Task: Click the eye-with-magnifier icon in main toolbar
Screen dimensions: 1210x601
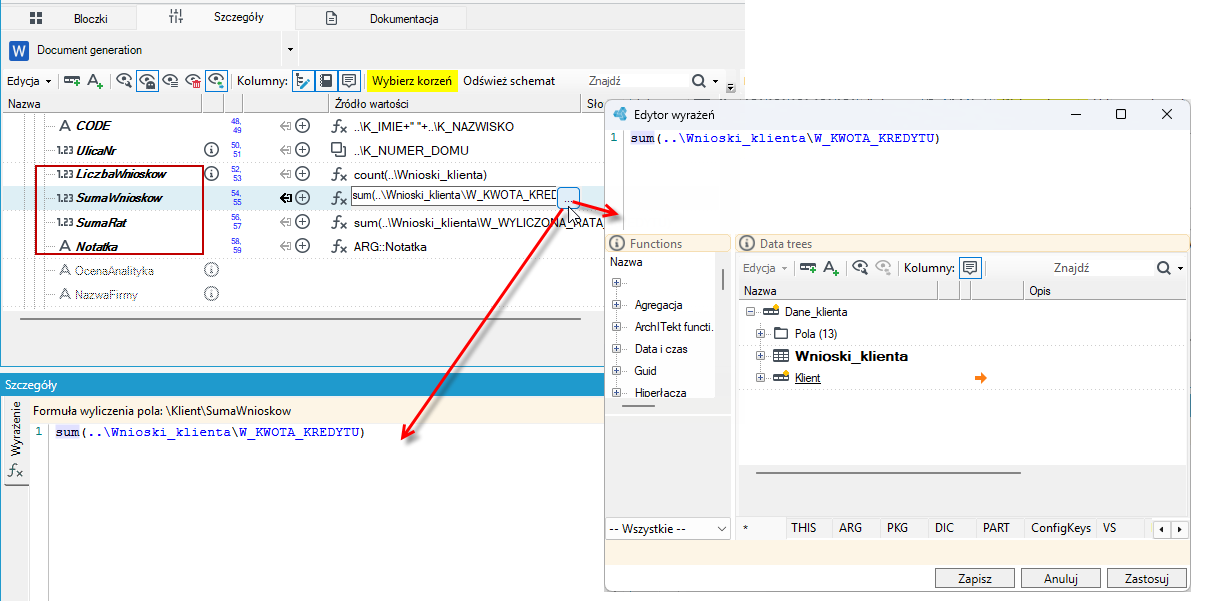Action: coord(124,81)
